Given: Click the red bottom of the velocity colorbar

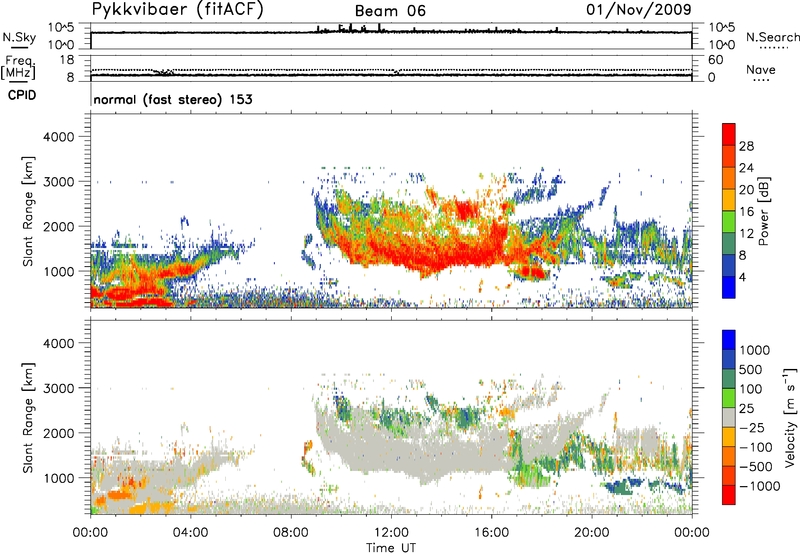Looking at the screenshot, I should click(x=729, y=495).
